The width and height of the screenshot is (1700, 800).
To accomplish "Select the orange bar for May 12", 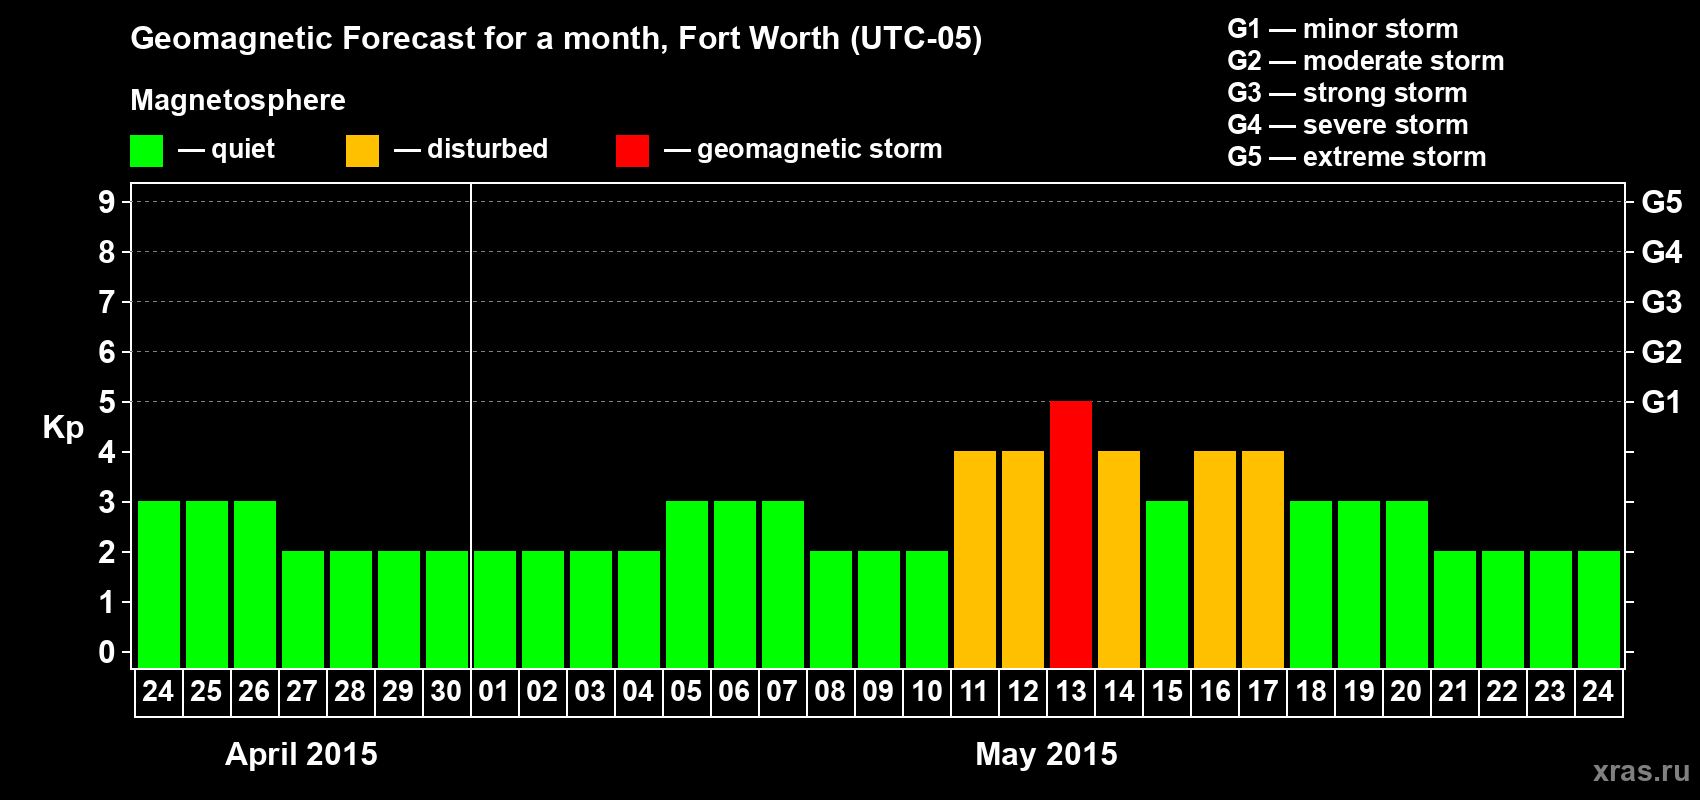I will pos(1023,559).
